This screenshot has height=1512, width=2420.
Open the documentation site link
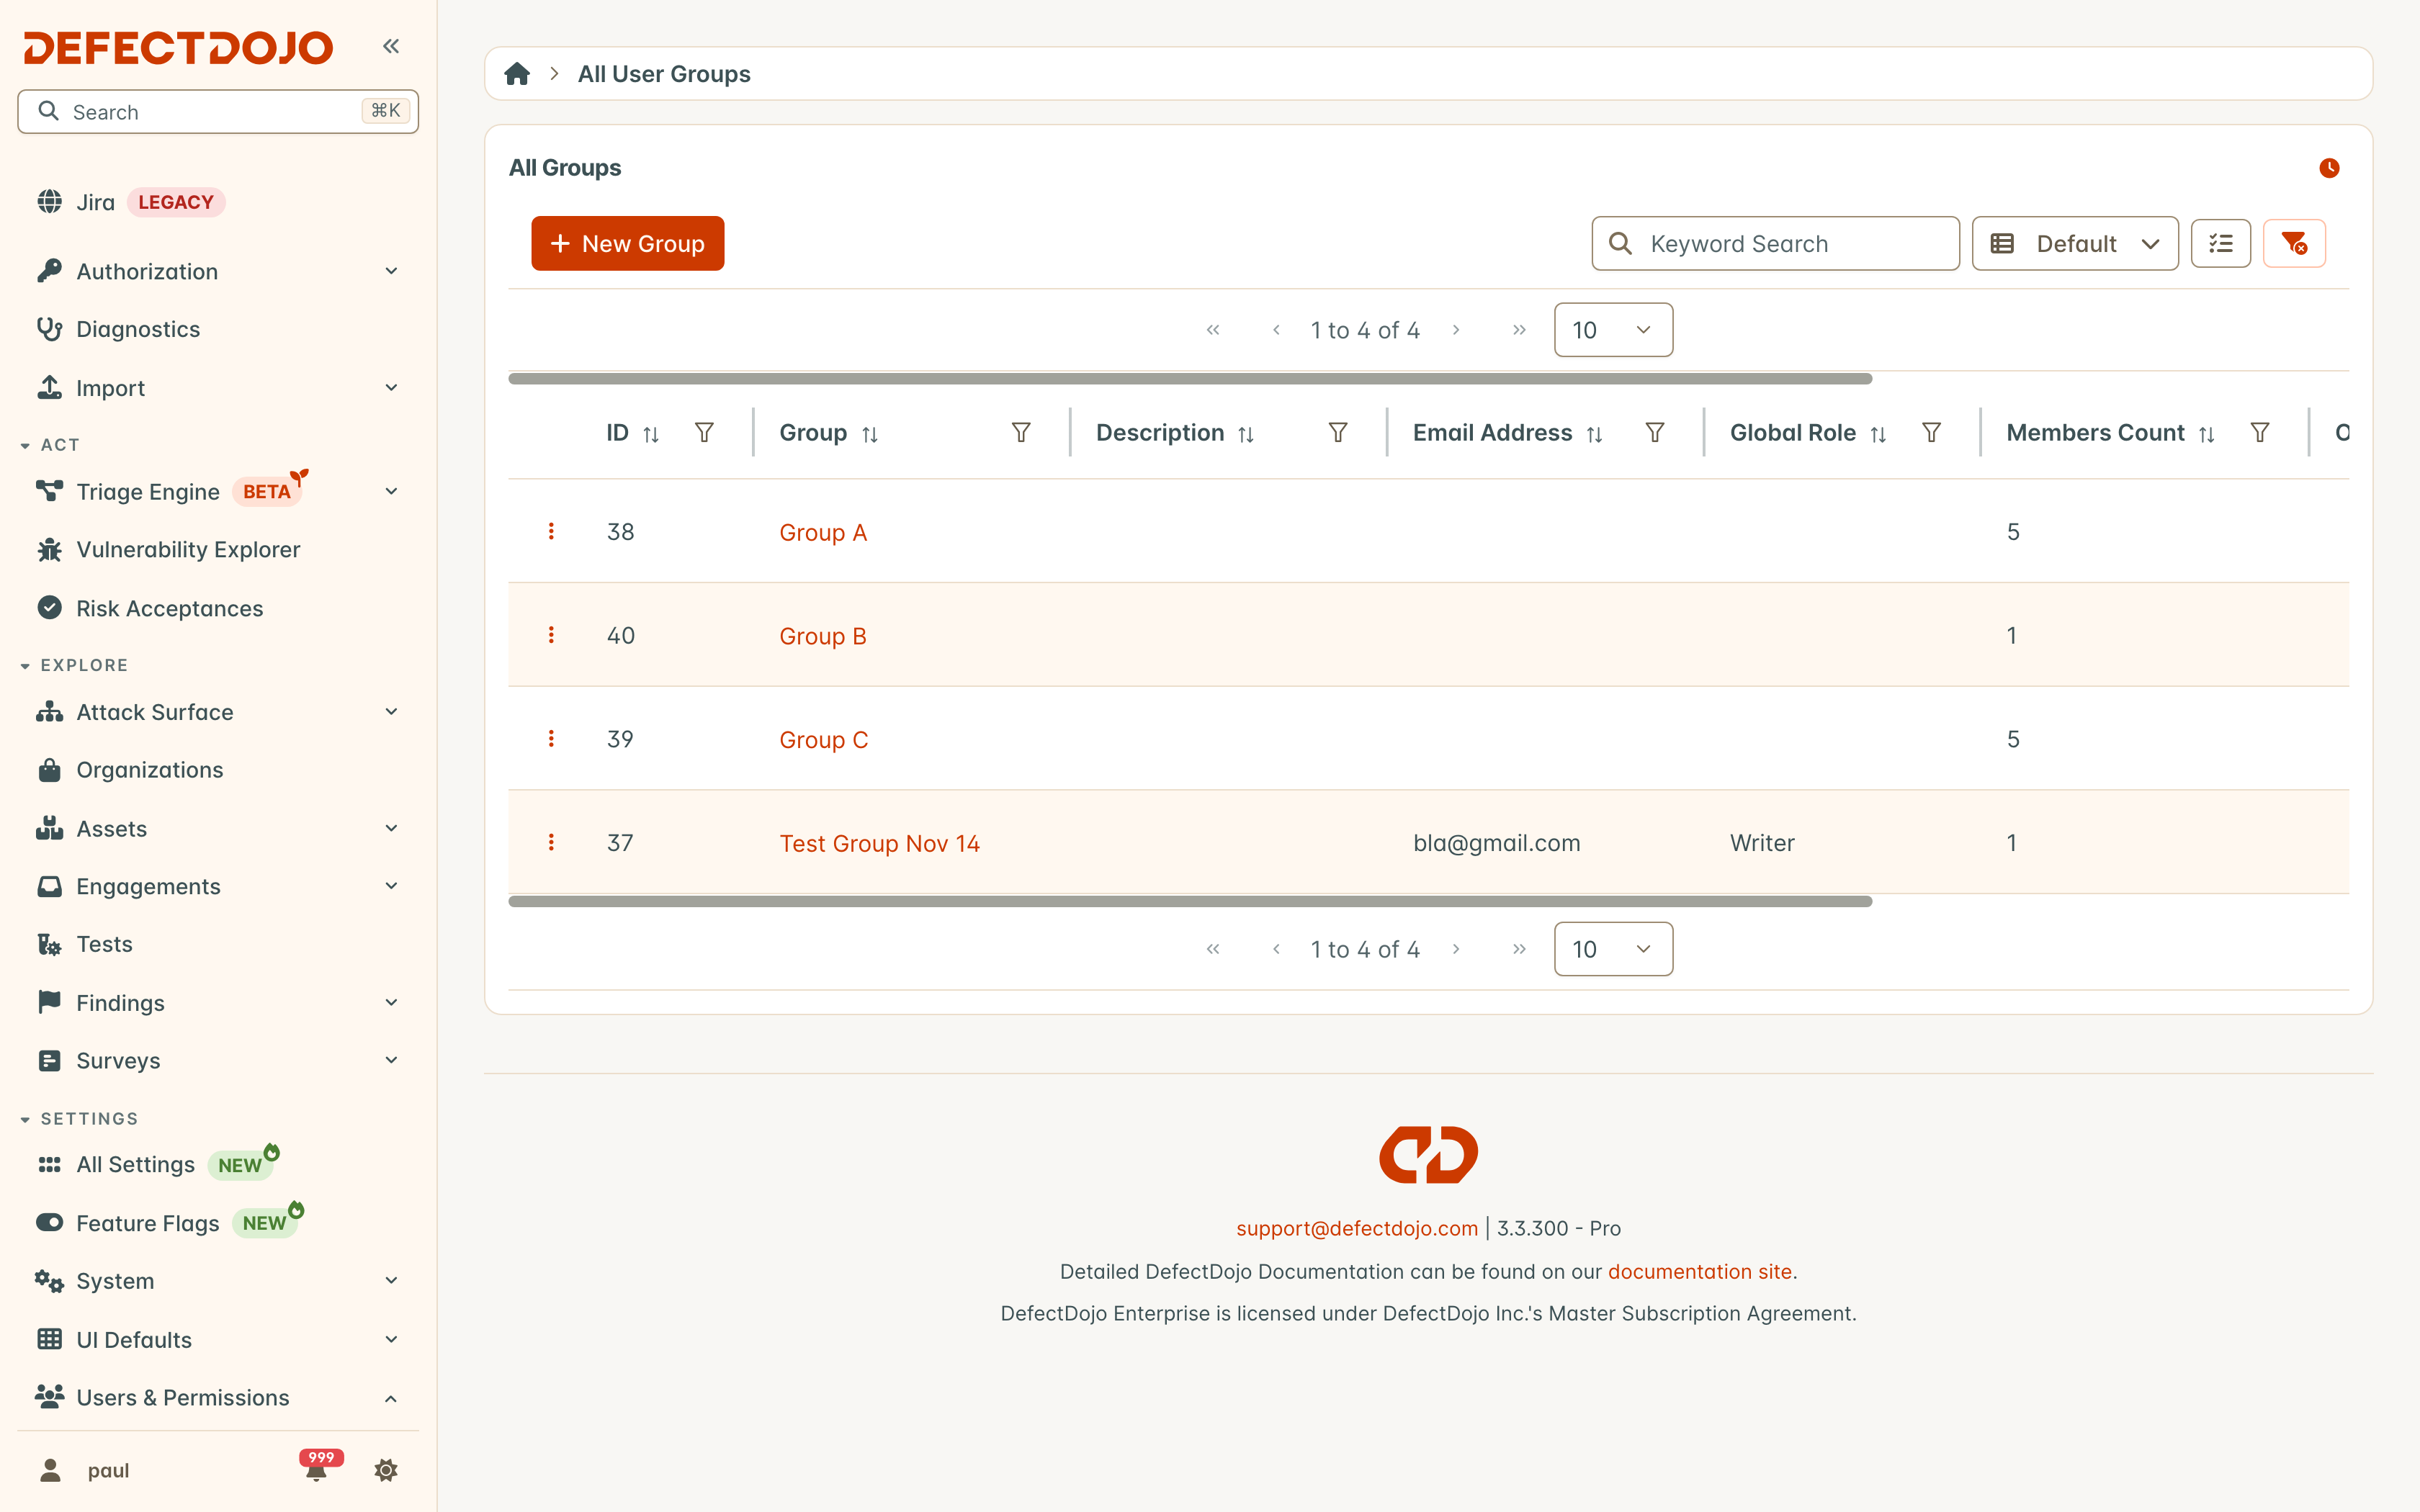pyautogui.click(x=1699, y=1271)
